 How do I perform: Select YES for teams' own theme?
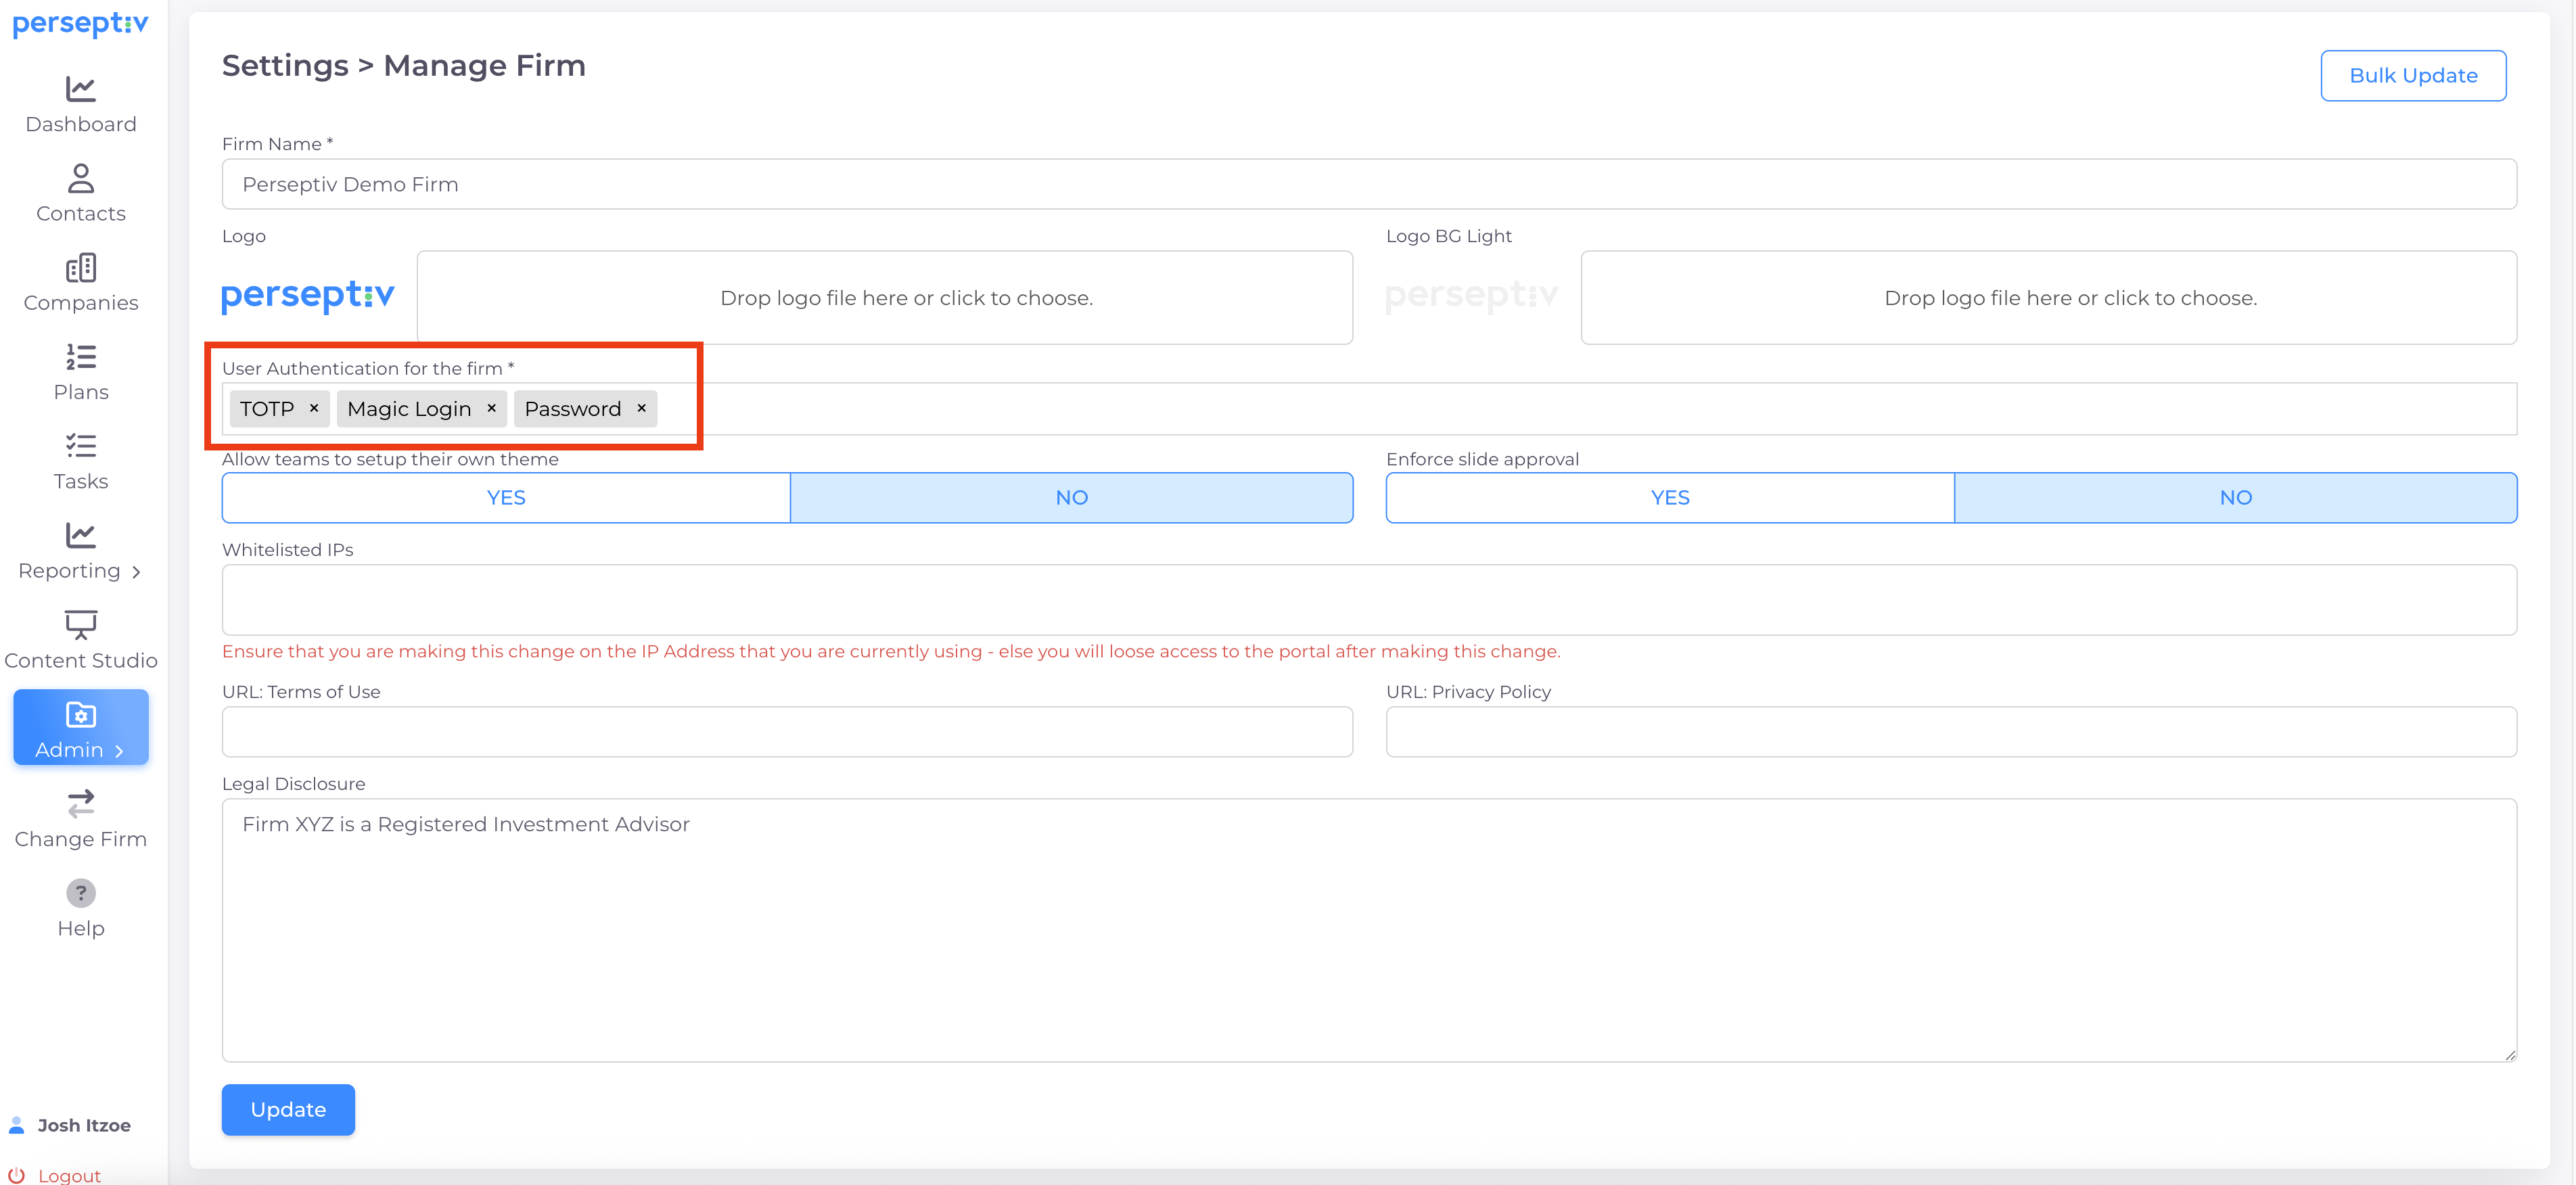coord(506,498)
